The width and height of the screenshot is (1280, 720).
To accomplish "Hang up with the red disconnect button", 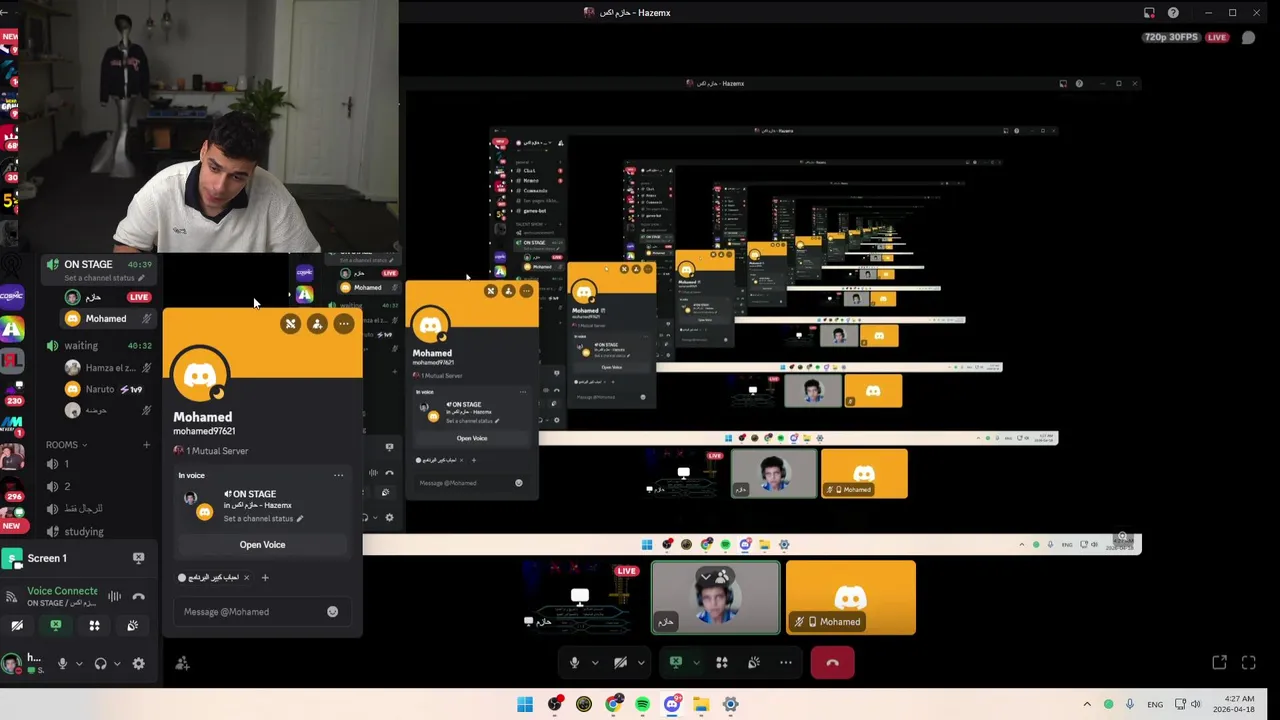I will point(832,662).
